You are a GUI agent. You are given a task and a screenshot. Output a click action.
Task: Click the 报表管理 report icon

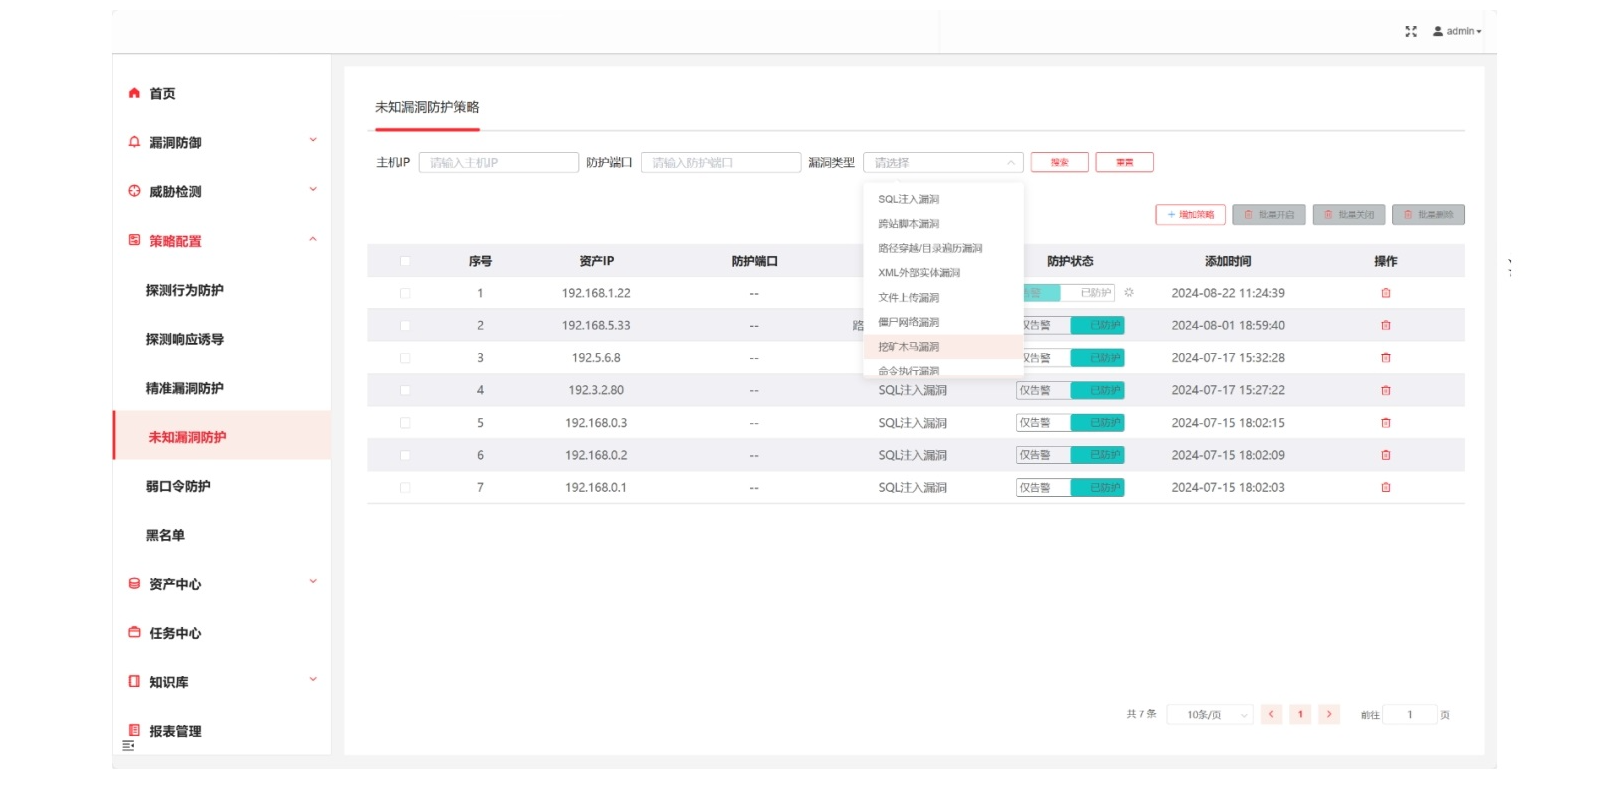[134, 730]
